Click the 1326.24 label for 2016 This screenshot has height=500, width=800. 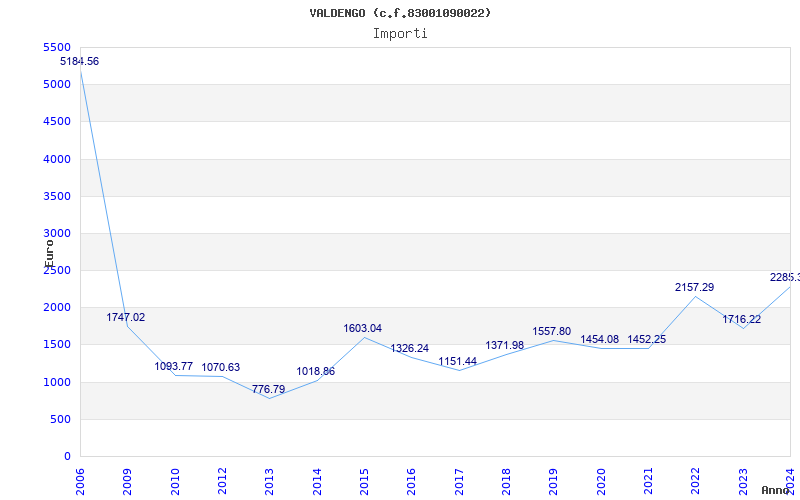[410, 348]
